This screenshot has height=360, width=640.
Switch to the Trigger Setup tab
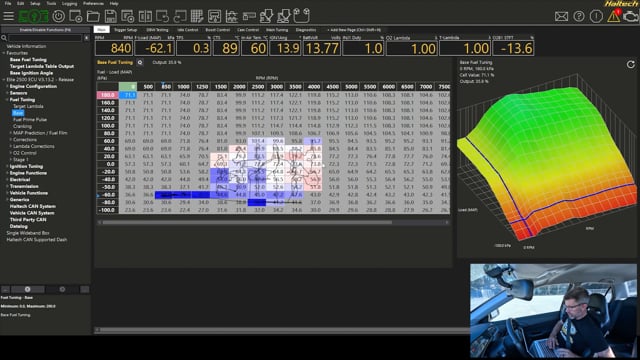pyautogui.click(x=125, y=30)
